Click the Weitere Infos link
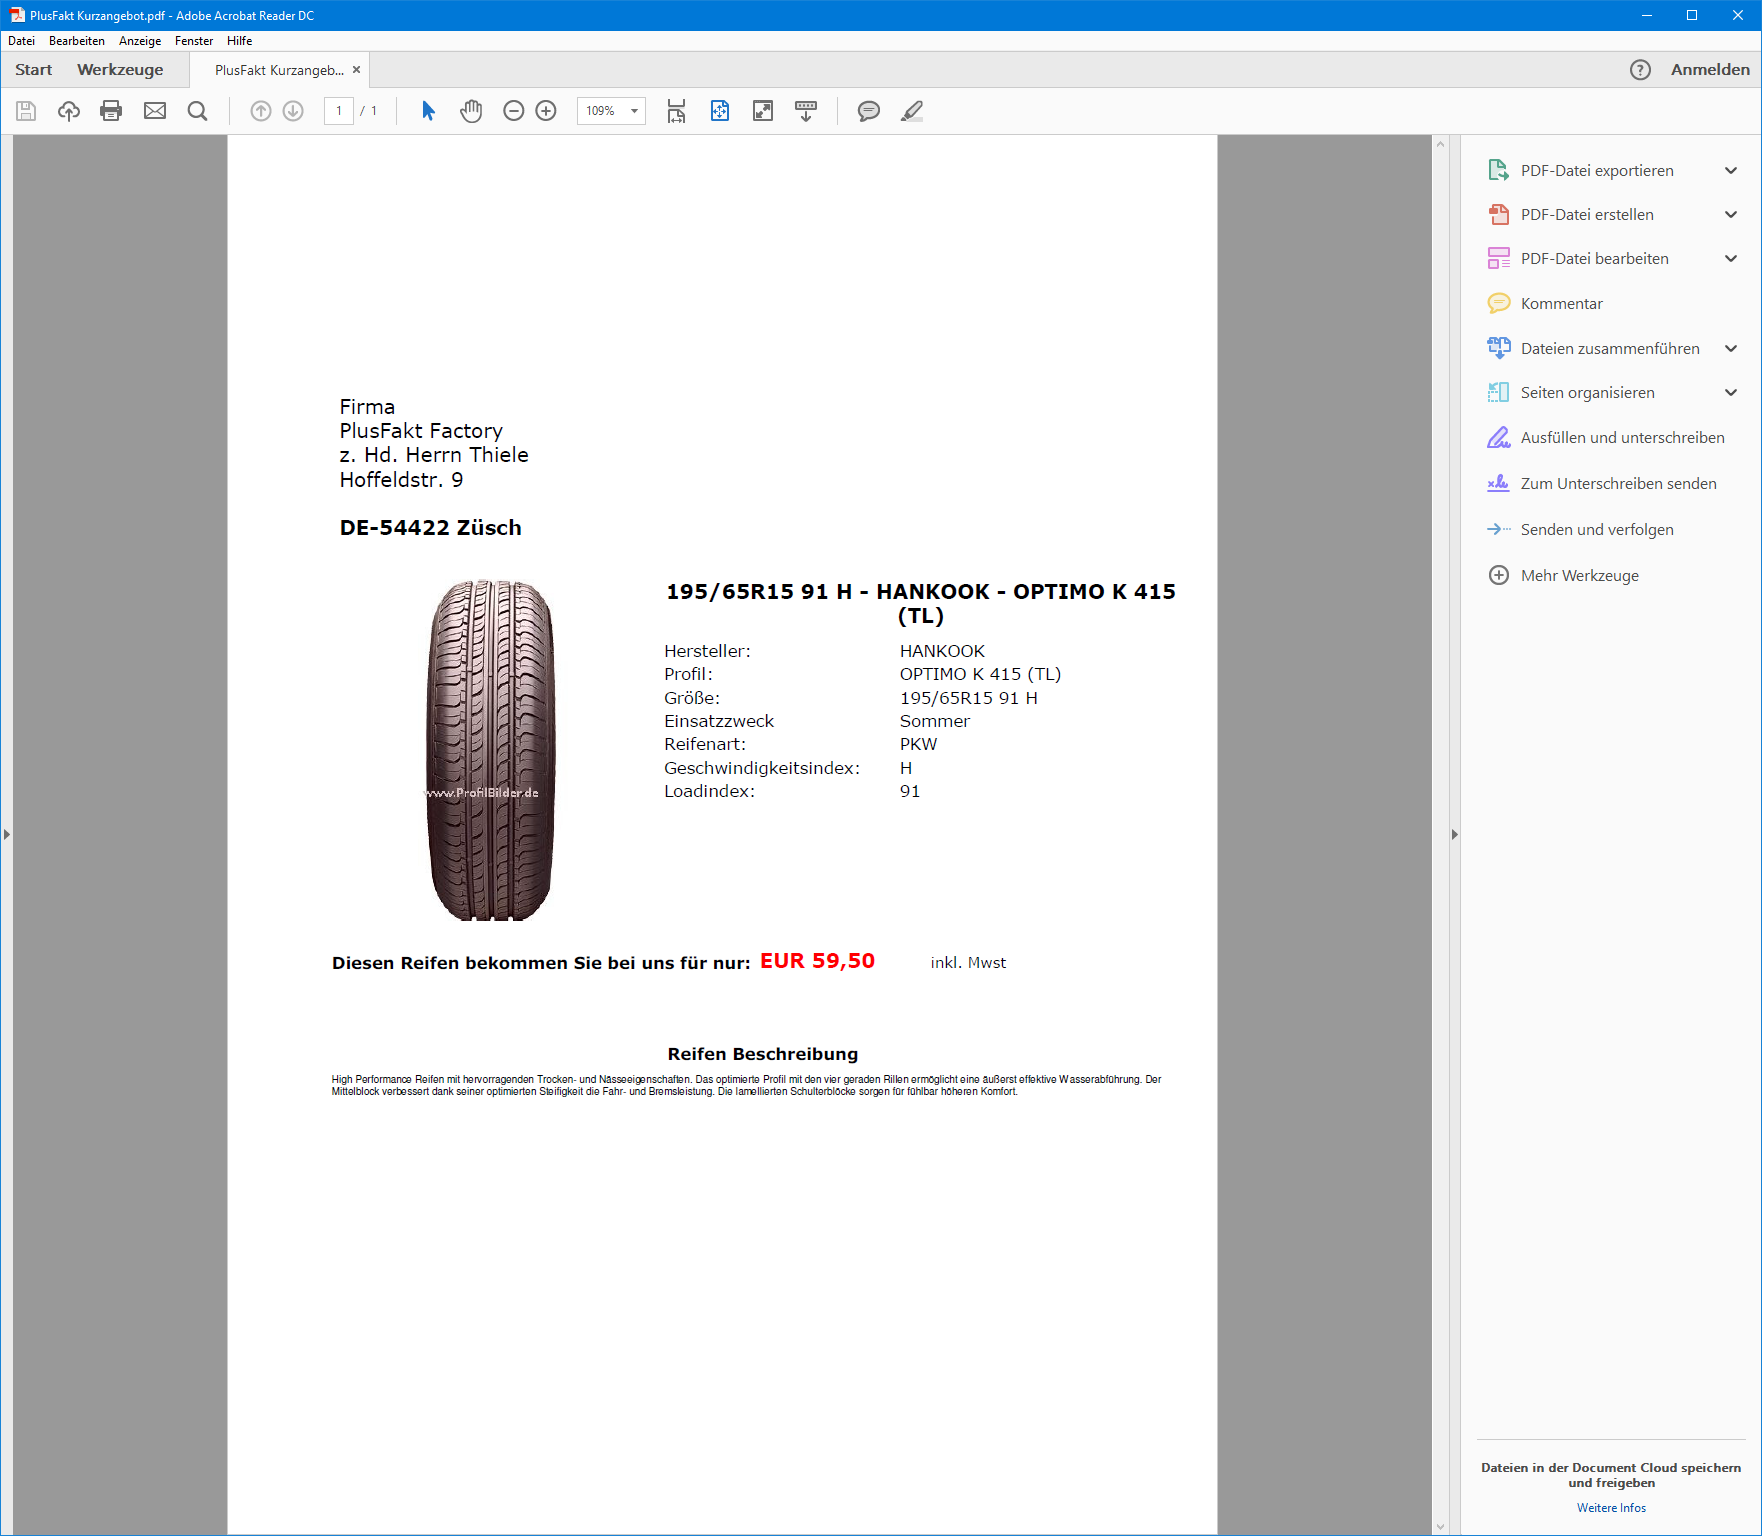This screenshot has height=1536, width=1762. (x=1611, y=1508)
